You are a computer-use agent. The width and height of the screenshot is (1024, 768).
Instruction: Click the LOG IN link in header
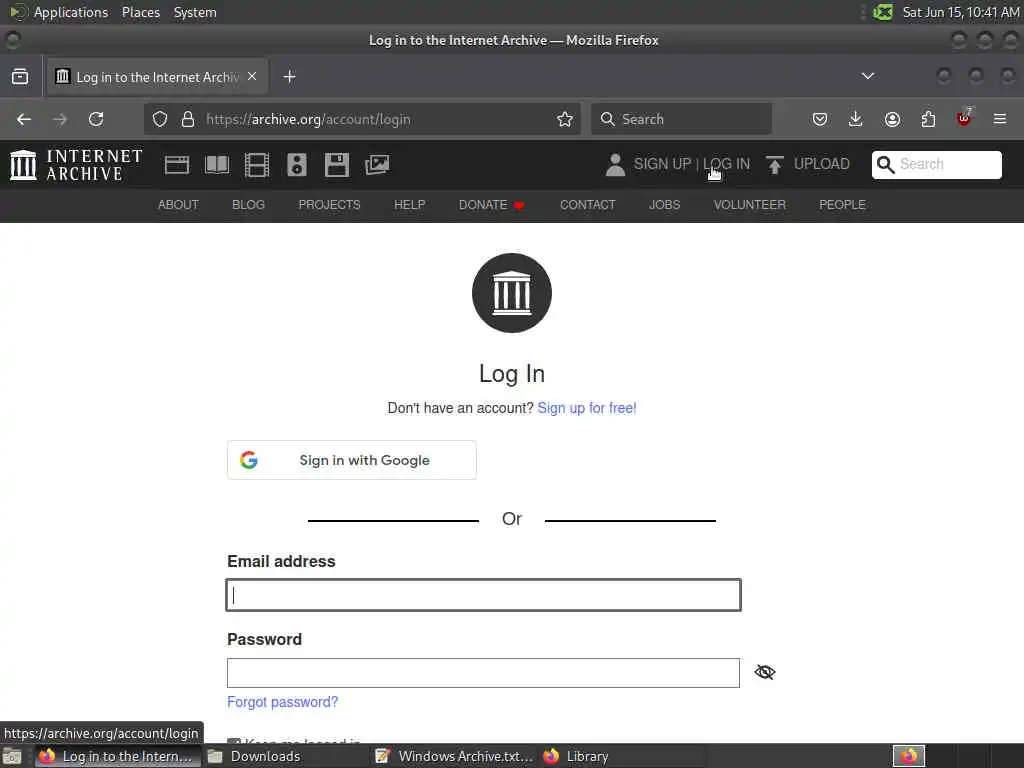(726, 164)
